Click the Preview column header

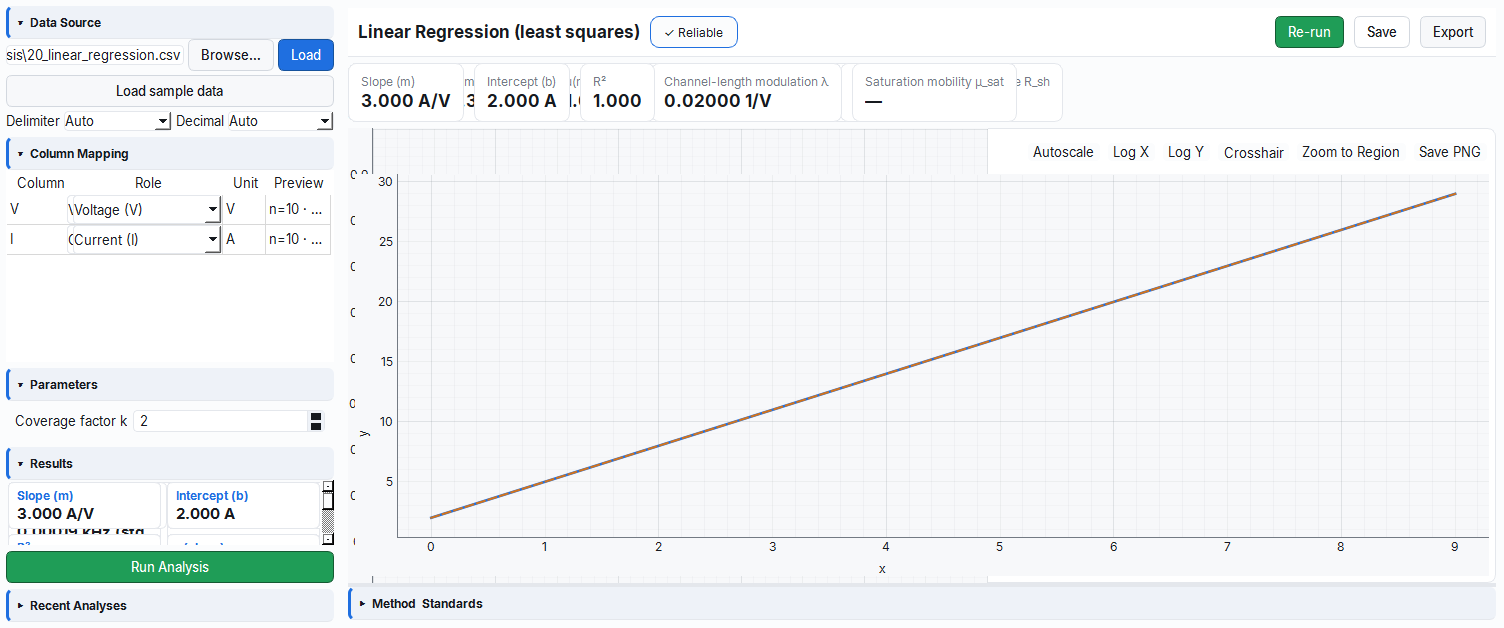click(299, 183)
